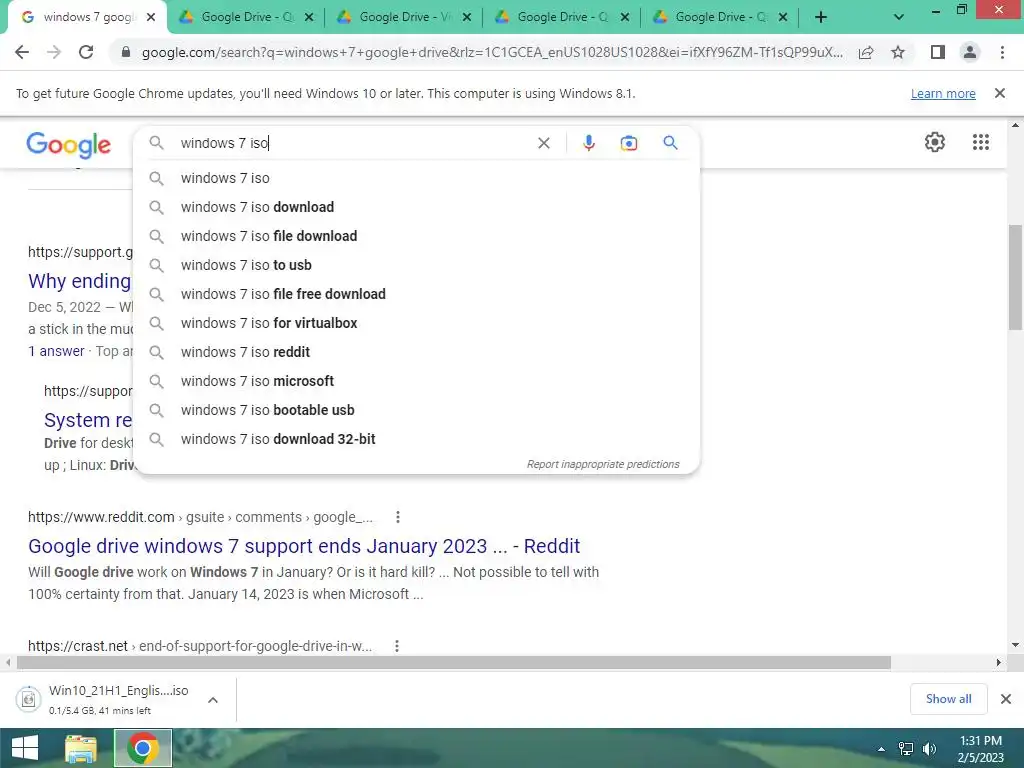Open the Reddit result about Google drive support

click(x=304, y=546)
